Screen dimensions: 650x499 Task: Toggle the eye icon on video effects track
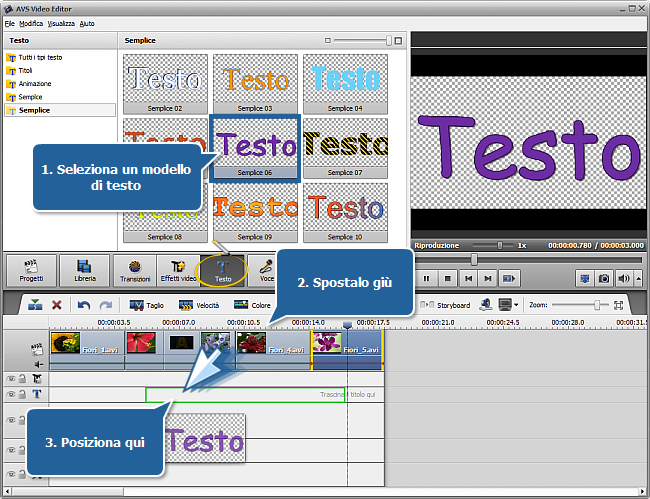(11, 379)
